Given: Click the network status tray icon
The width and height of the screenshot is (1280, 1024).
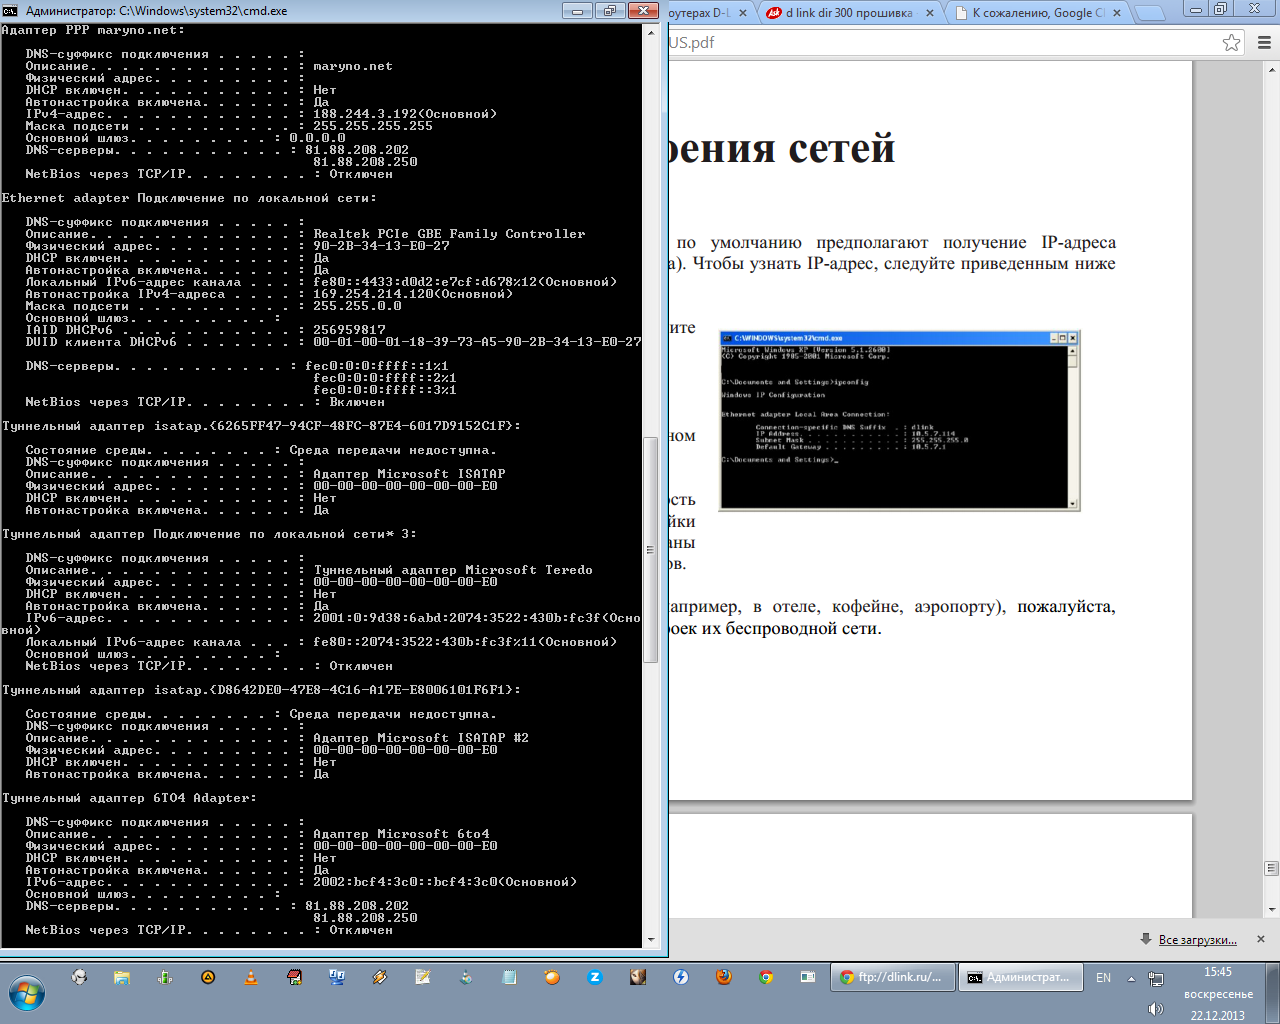Looking at the screenshot, I should point(1156,978).
